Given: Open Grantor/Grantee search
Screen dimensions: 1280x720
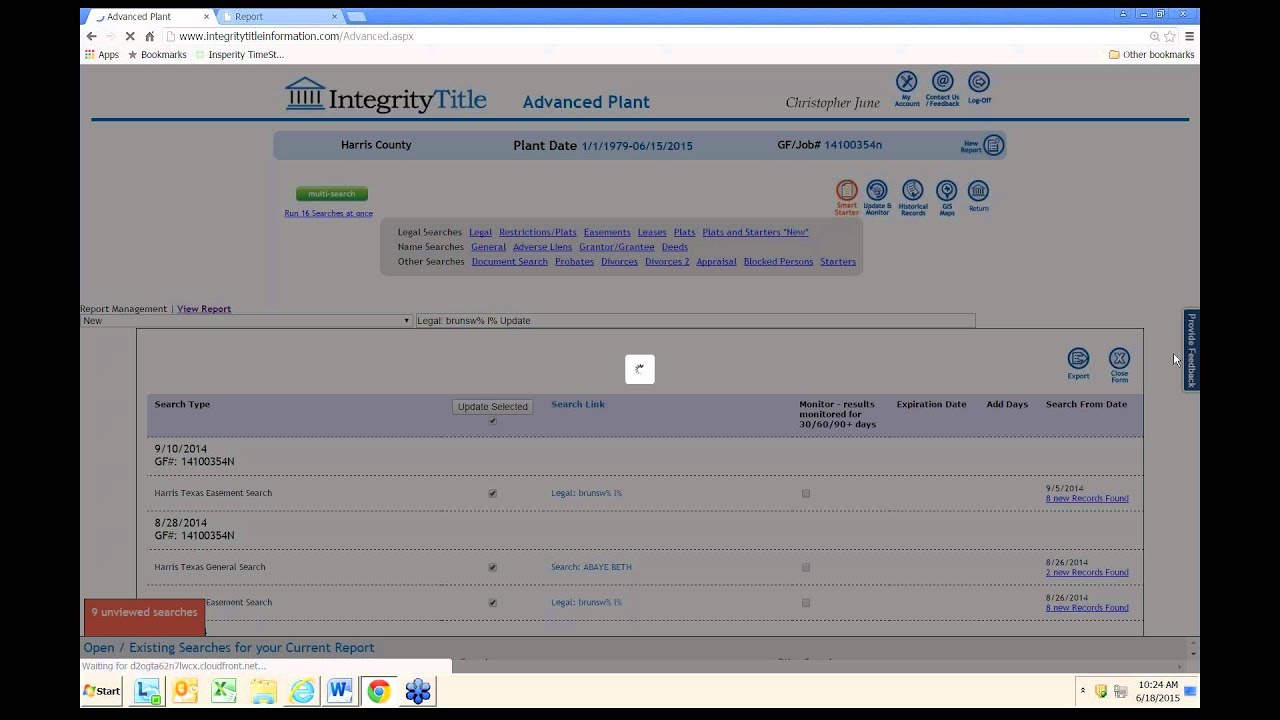Looking at the screenshot, I should point(617,247).
